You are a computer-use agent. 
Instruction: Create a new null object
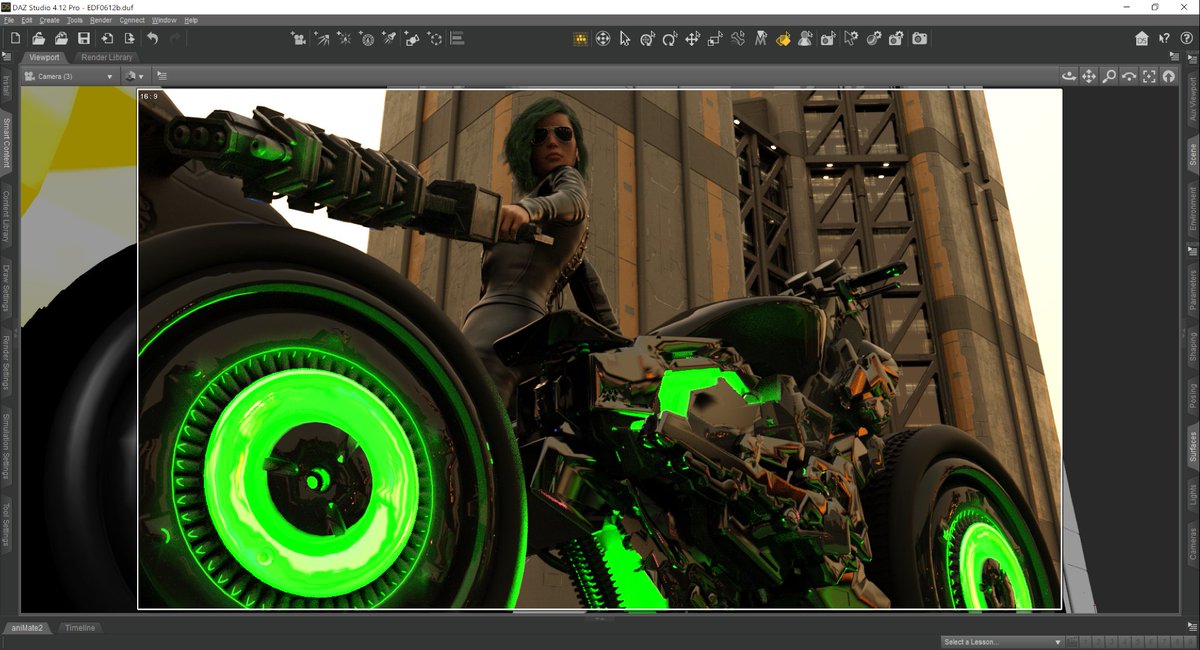(x=435, y=38)
